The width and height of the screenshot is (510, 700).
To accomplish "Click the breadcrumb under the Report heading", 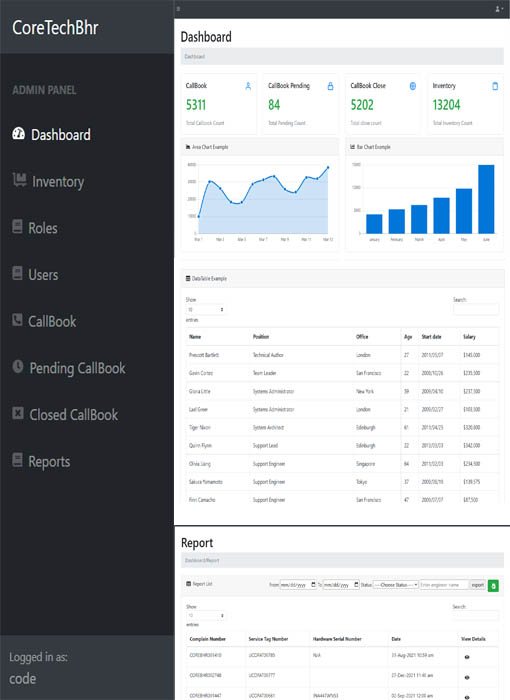I will tap(202, 560).
